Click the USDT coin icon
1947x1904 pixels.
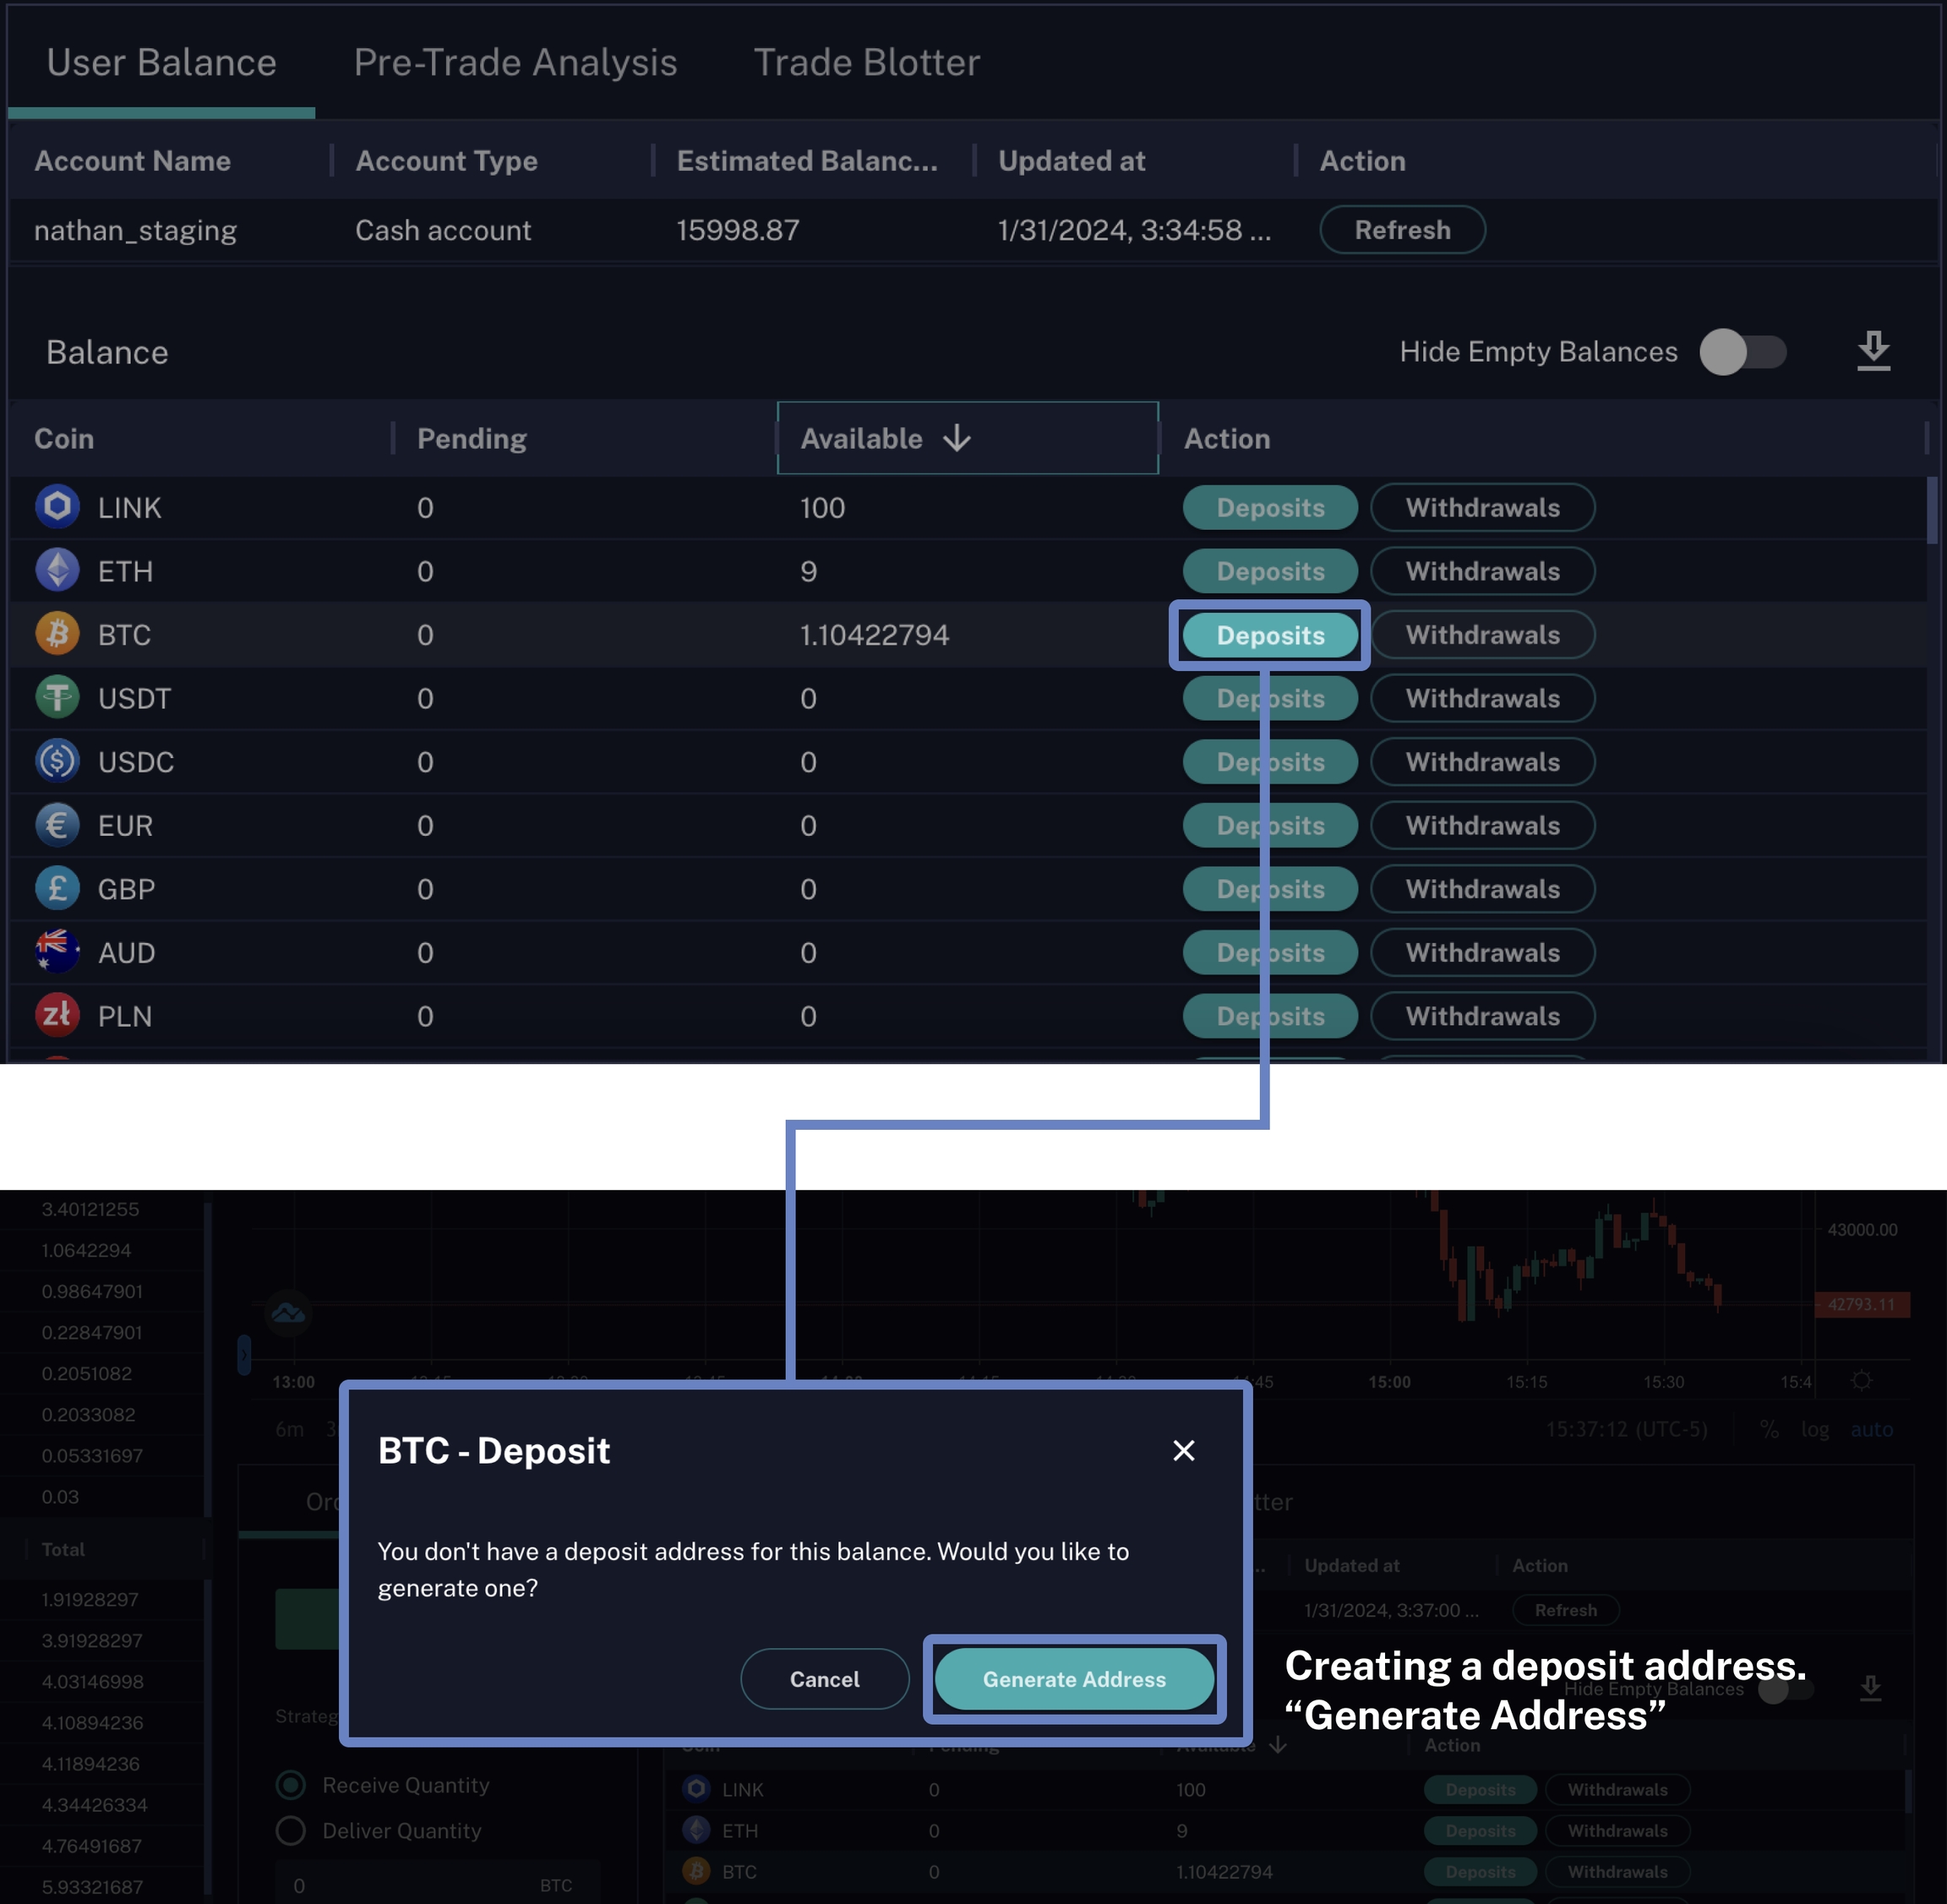pyautogui.click(x=57, y=698)
